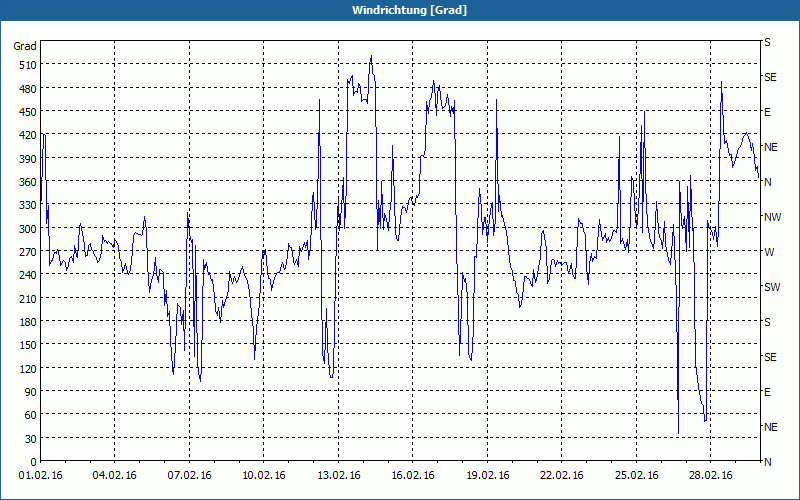Click the 390 y-axis label

click(27, 159)
